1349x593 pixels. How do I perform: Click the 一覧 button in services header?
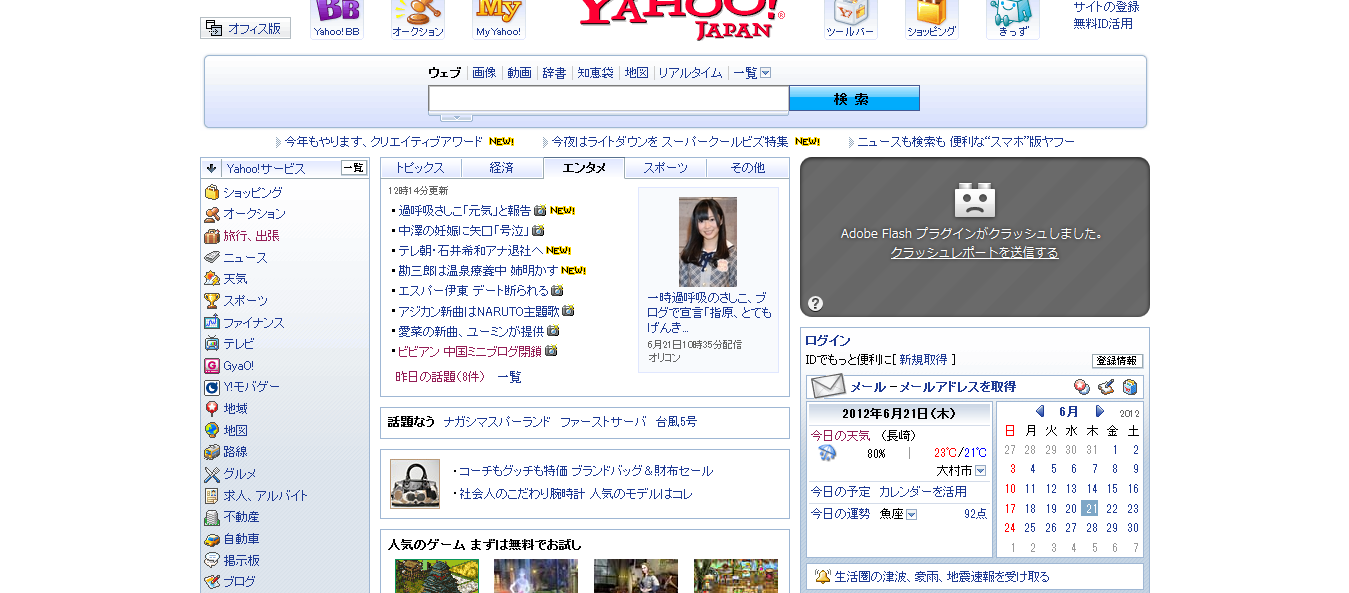pos(354,168)
